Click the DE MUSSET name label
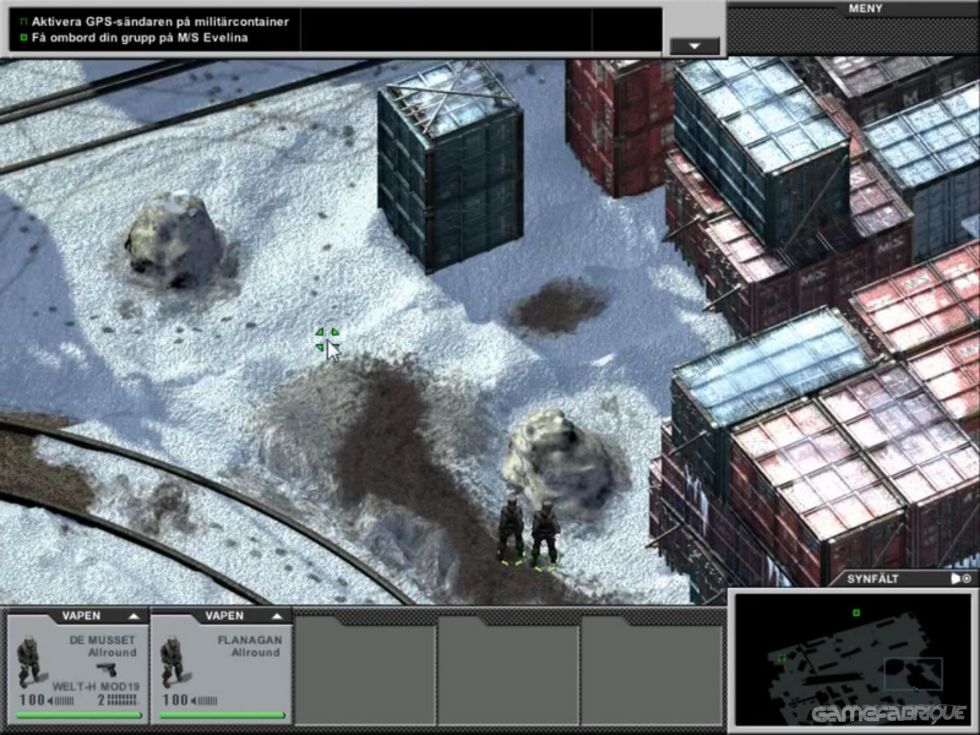980x735 pixels. point(102,640)
